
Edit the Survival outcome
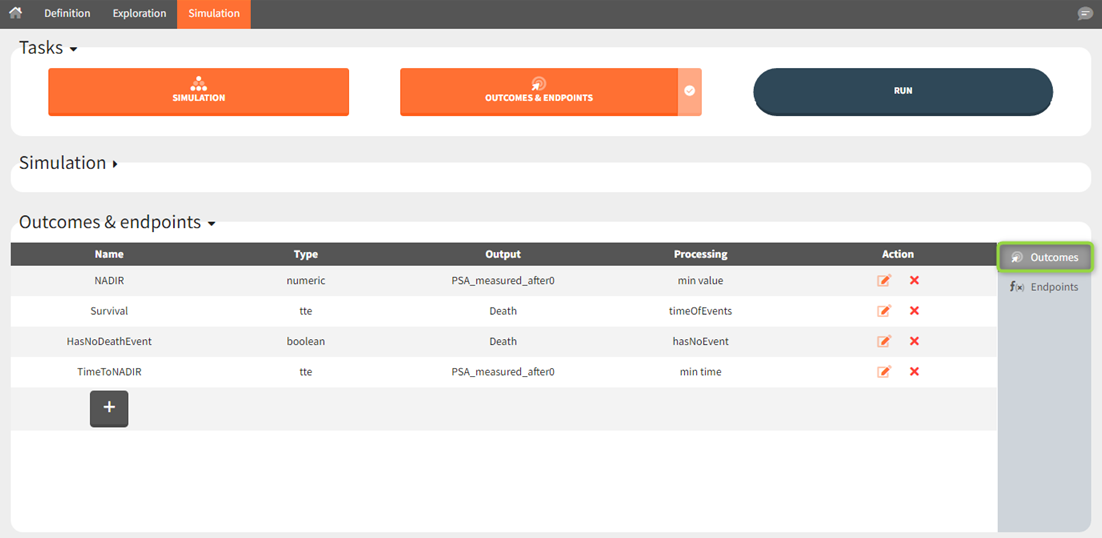click(x=884, y=311)
